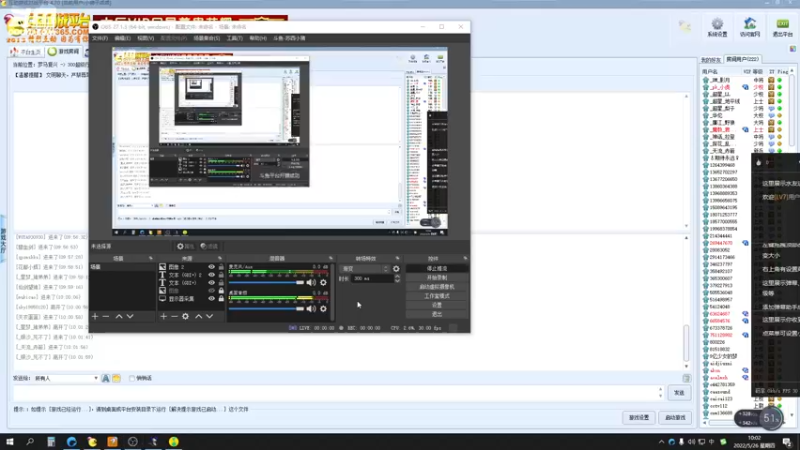Toggle visibility eye for 文本 (GDI+) source
The width and height of the screenshot is (800, 450).
pyautogui.click(x=211, y=283)
